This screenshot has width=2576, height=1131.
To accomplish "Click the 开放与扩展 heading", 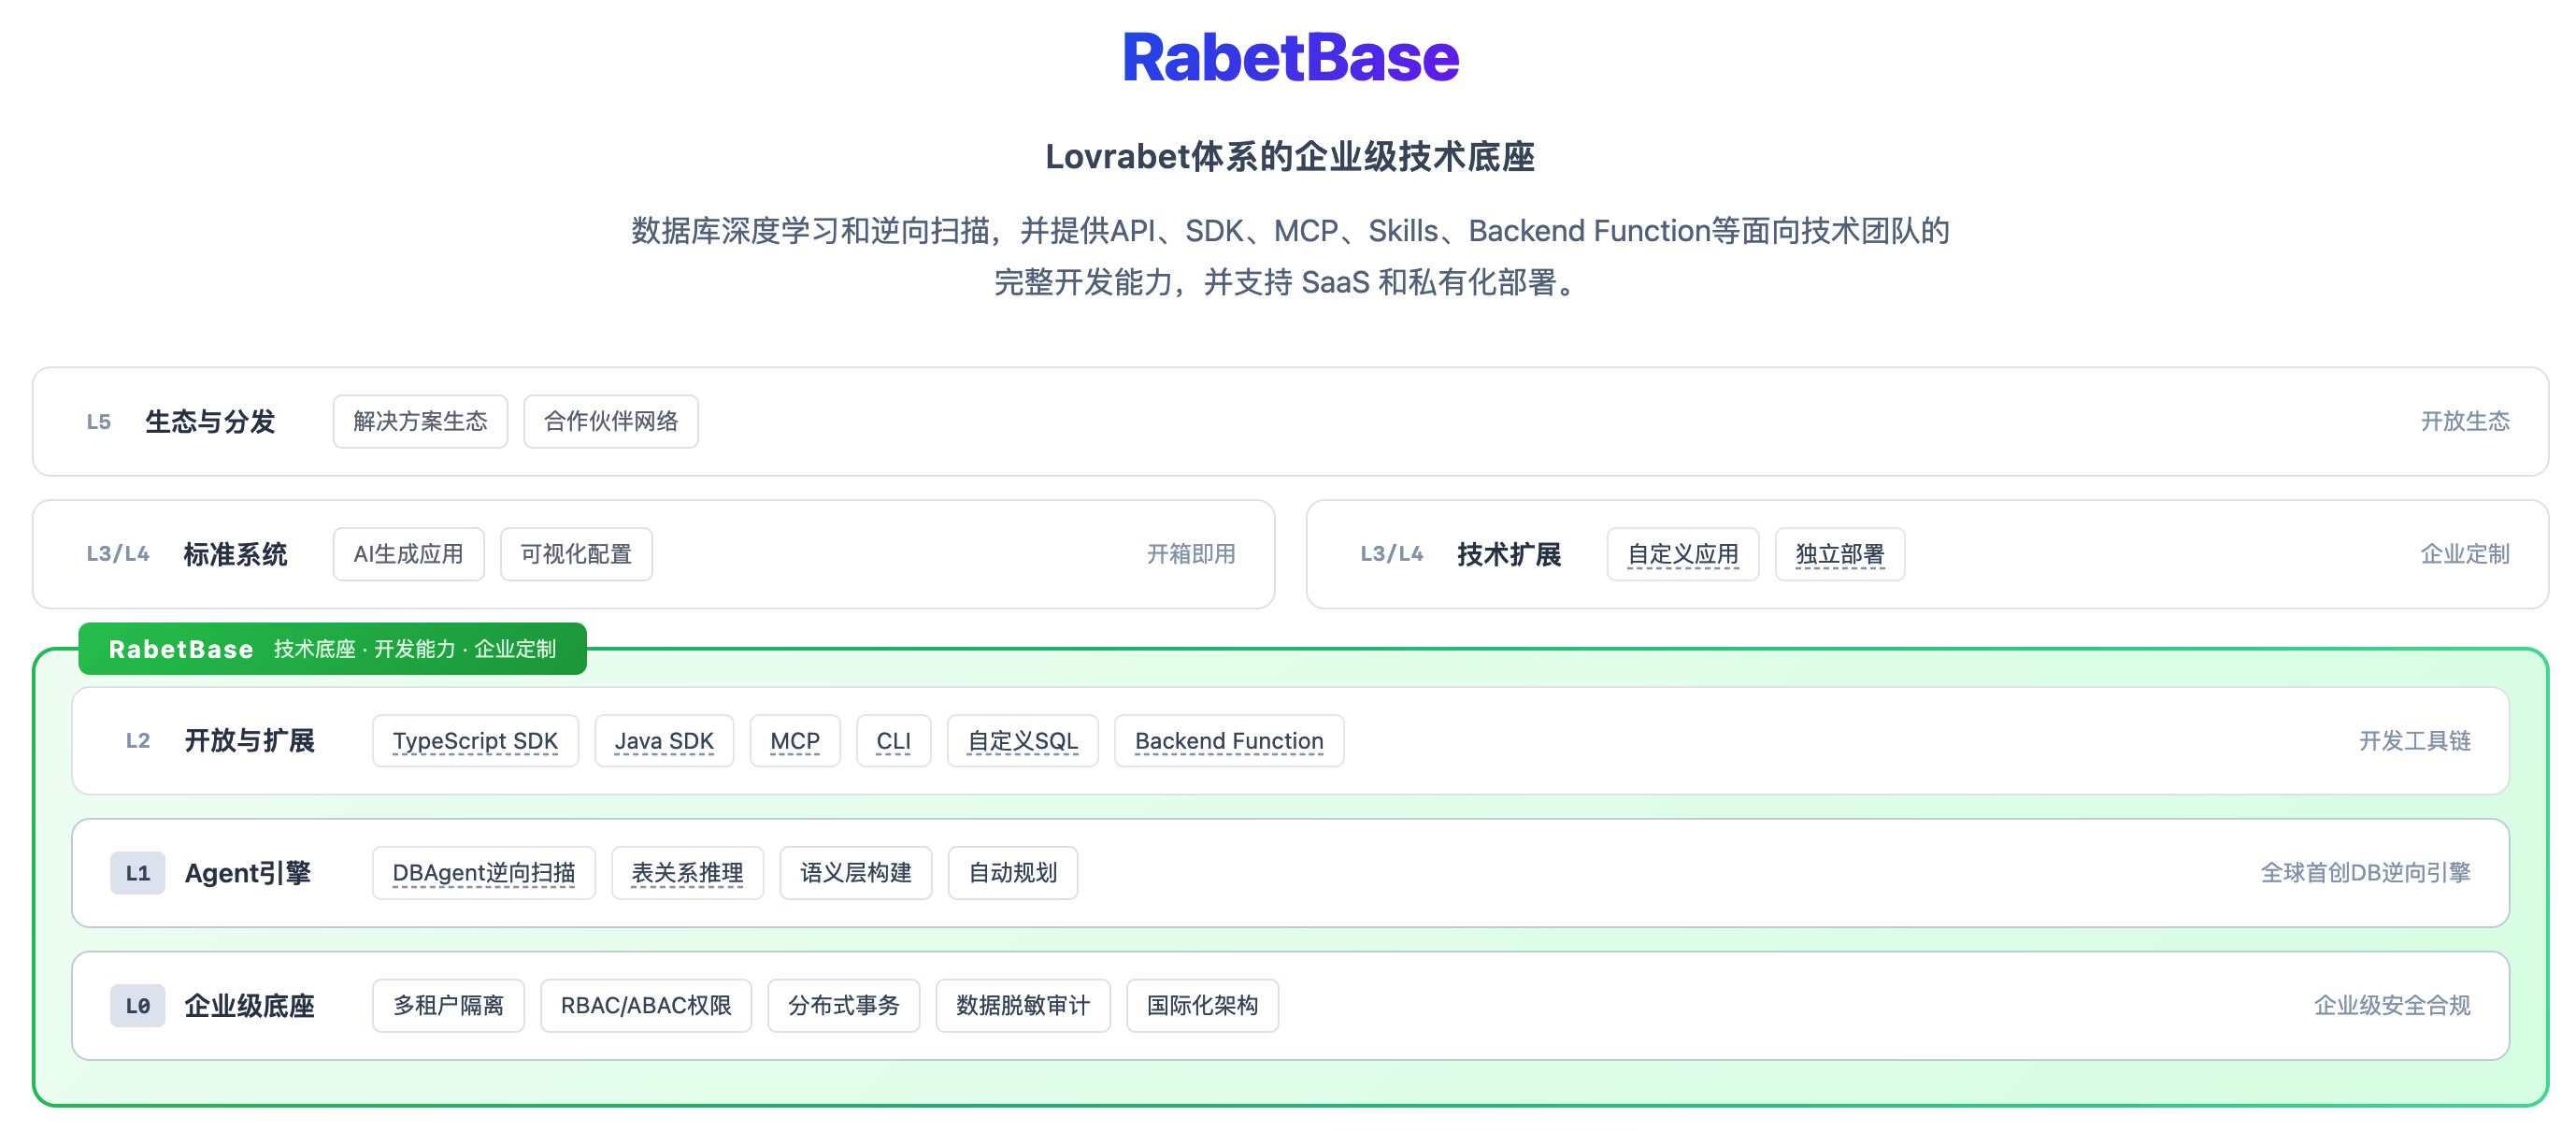I will pos(249,741).
